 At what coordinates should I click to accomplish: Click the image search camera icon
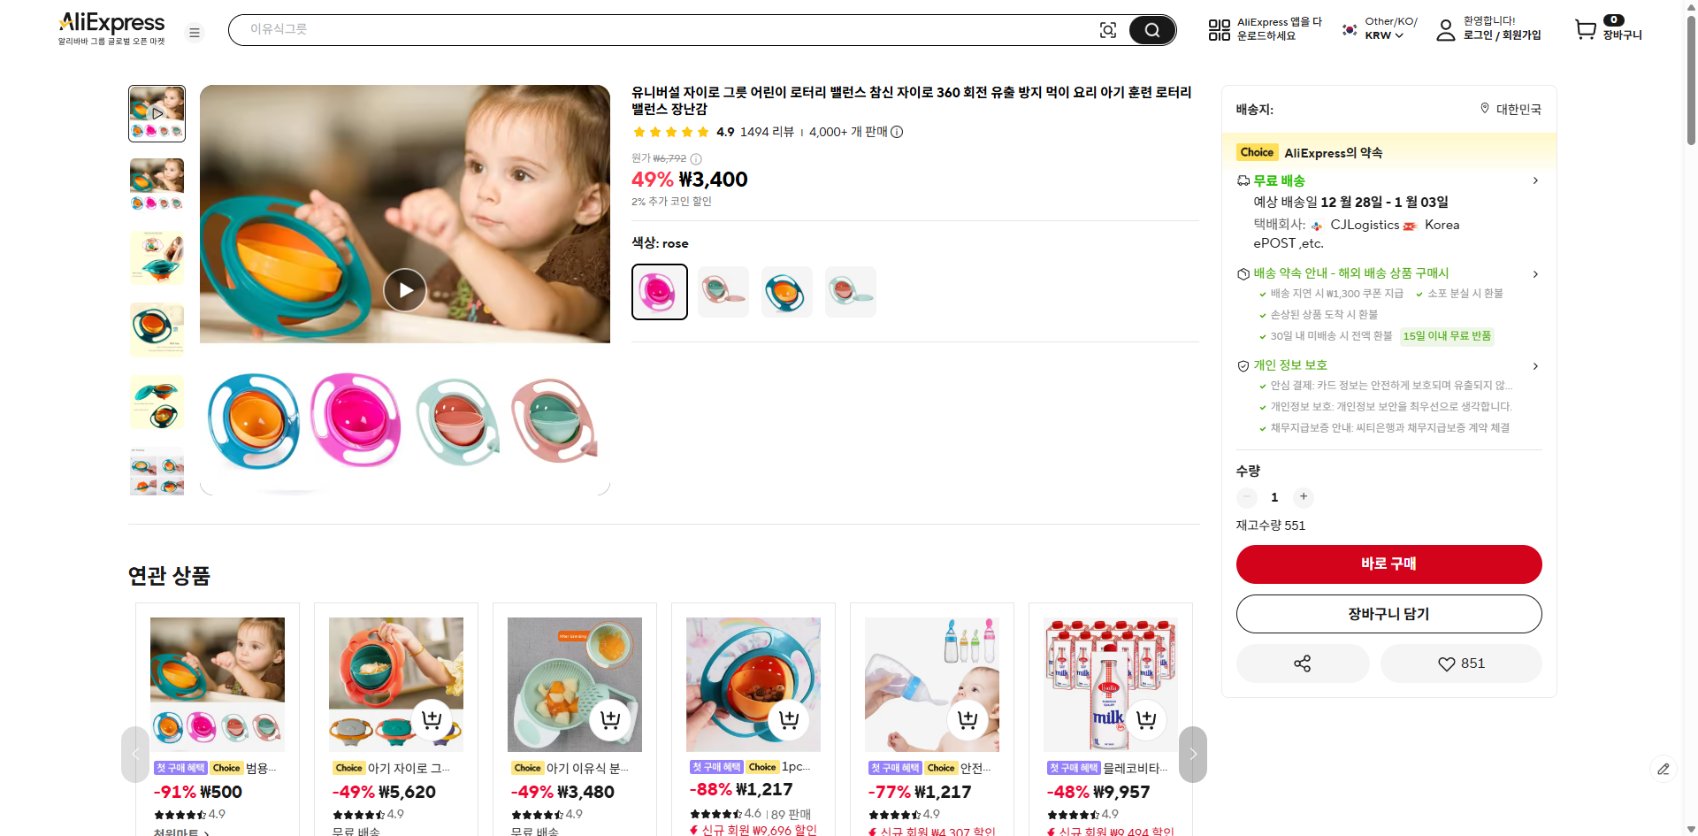1107,30
